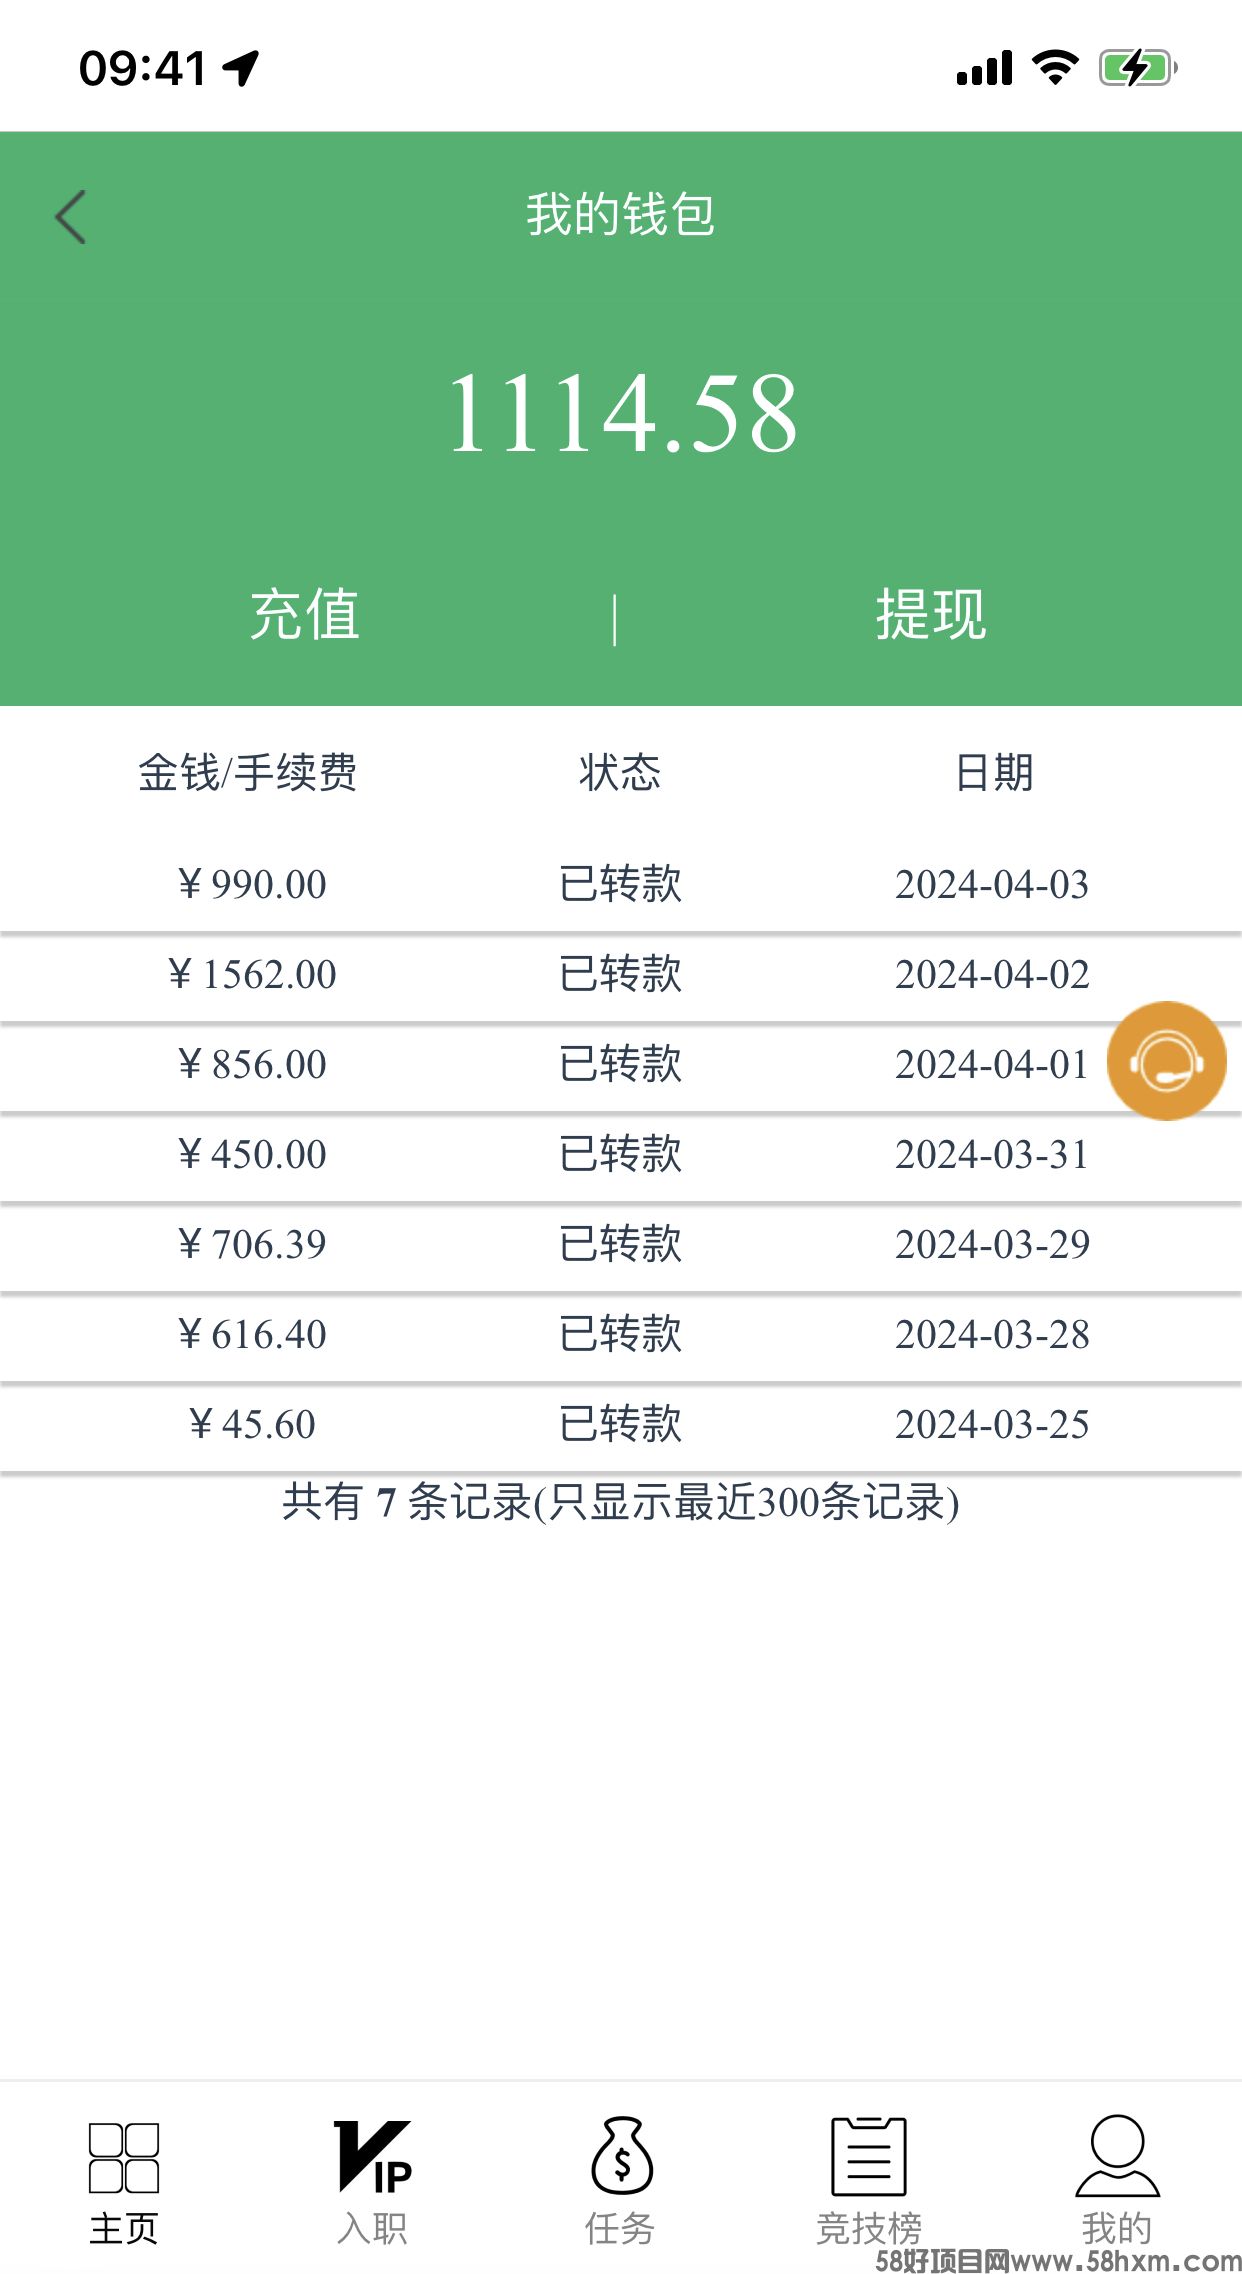Tap the 1114.58 wallet balance
Image resolution: width=1242 pixels, height=2274 pixels.
[x=621, y=413]
